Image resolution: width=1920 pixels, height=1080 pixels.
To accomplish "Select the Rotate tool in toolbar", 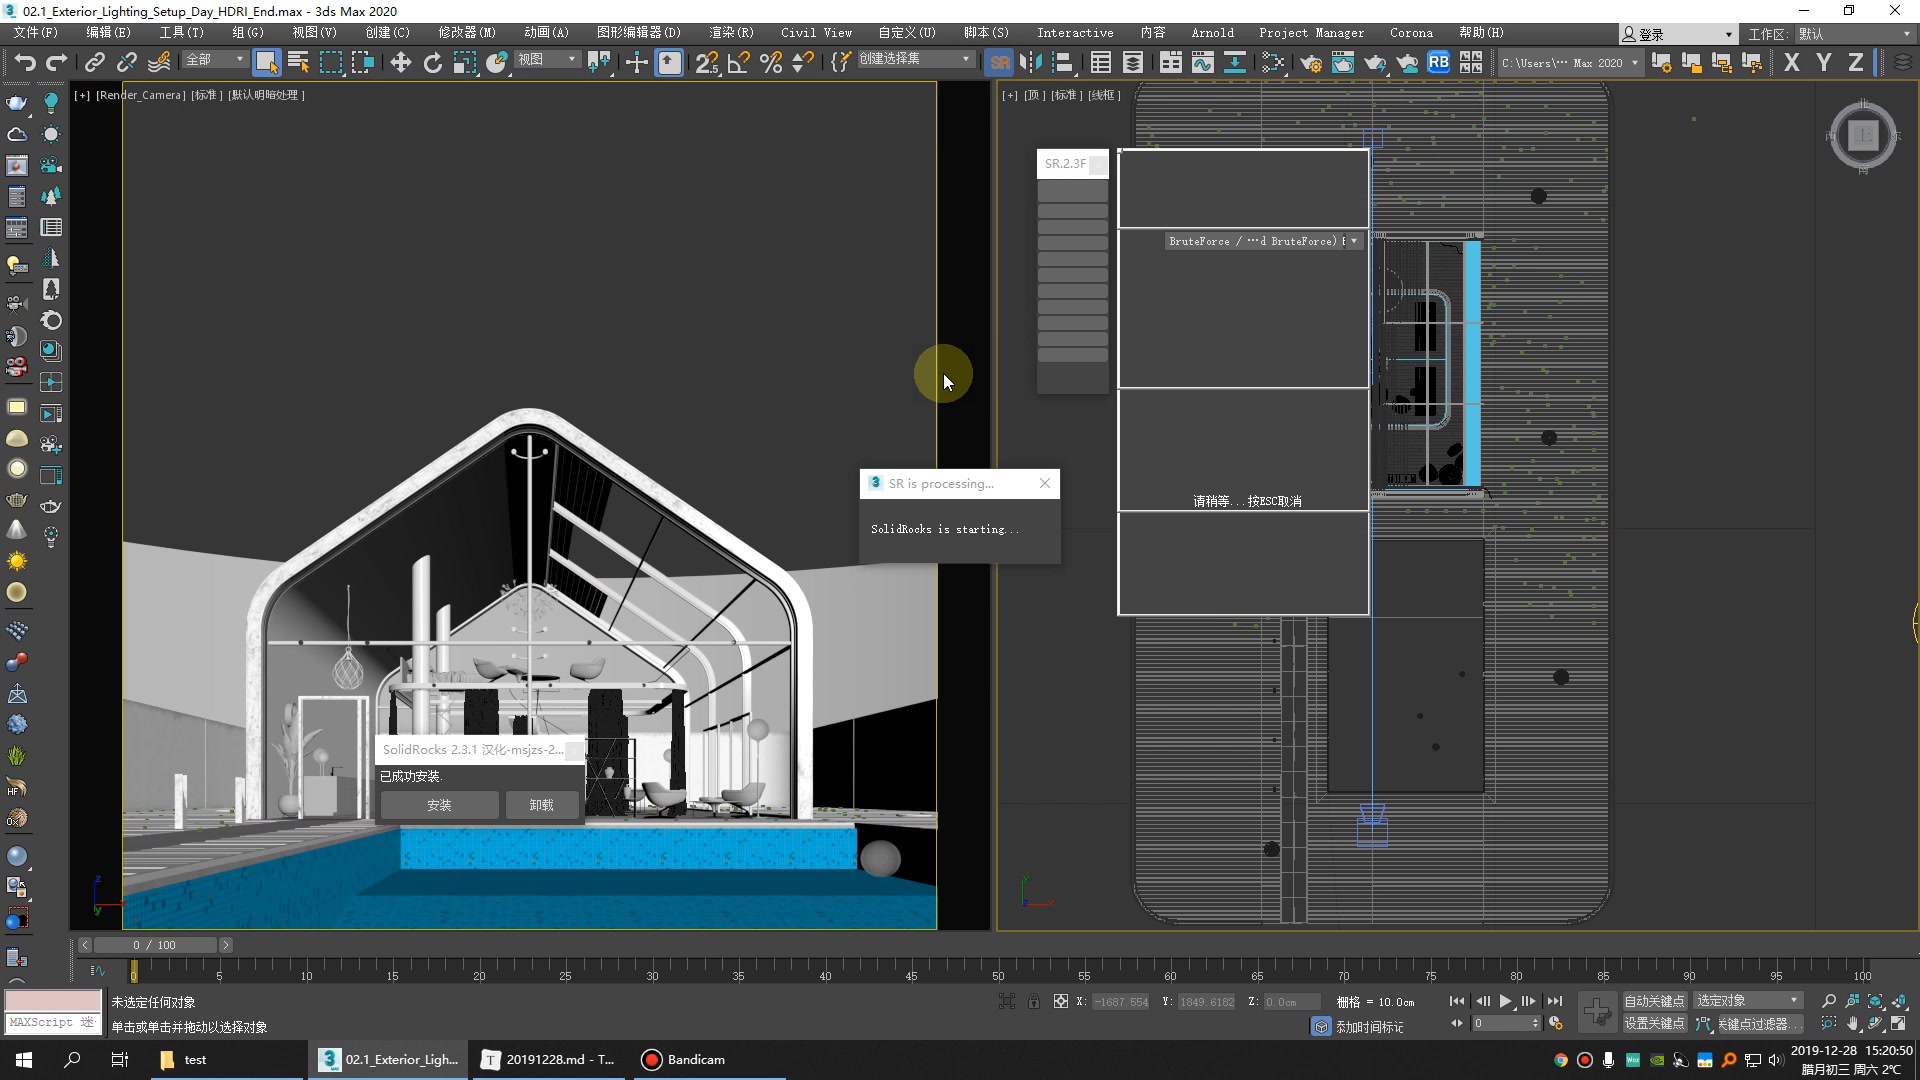I will (432, 63).
